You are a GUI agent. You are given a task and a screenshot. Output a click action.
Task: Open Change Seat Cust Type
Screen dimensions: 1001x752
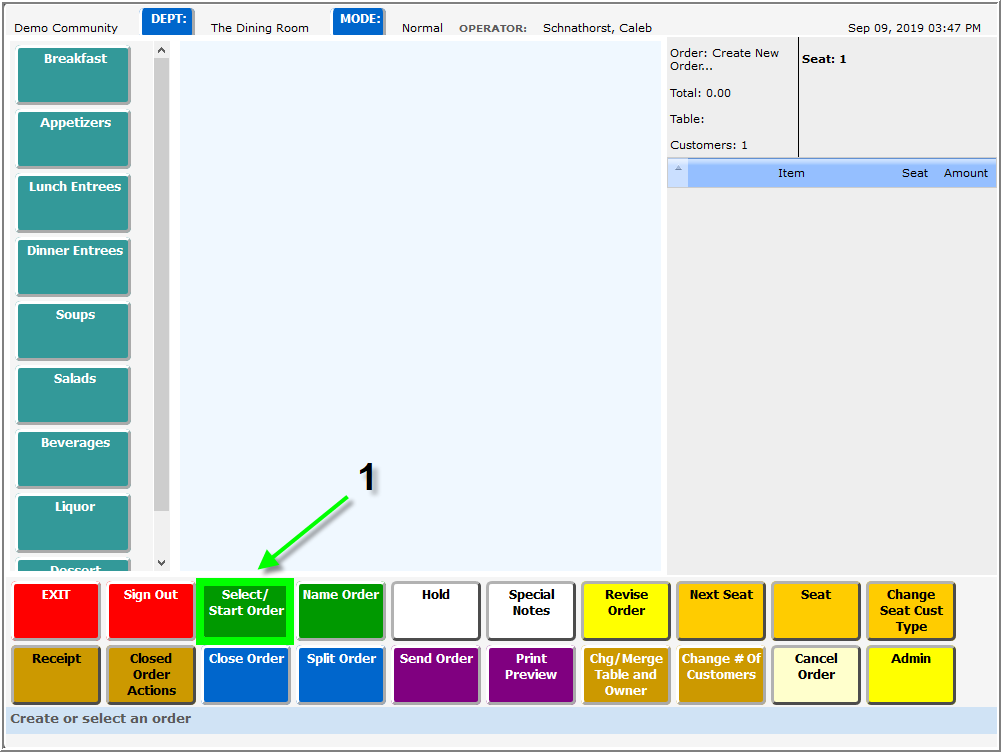click(910, 610)
